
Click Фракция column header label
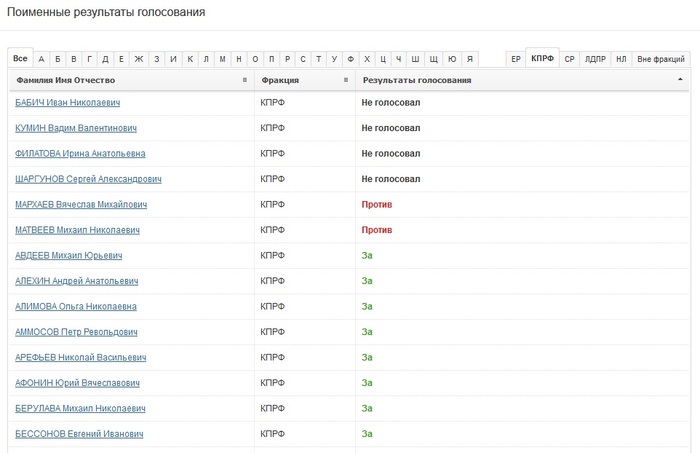(x=280, y=80)
